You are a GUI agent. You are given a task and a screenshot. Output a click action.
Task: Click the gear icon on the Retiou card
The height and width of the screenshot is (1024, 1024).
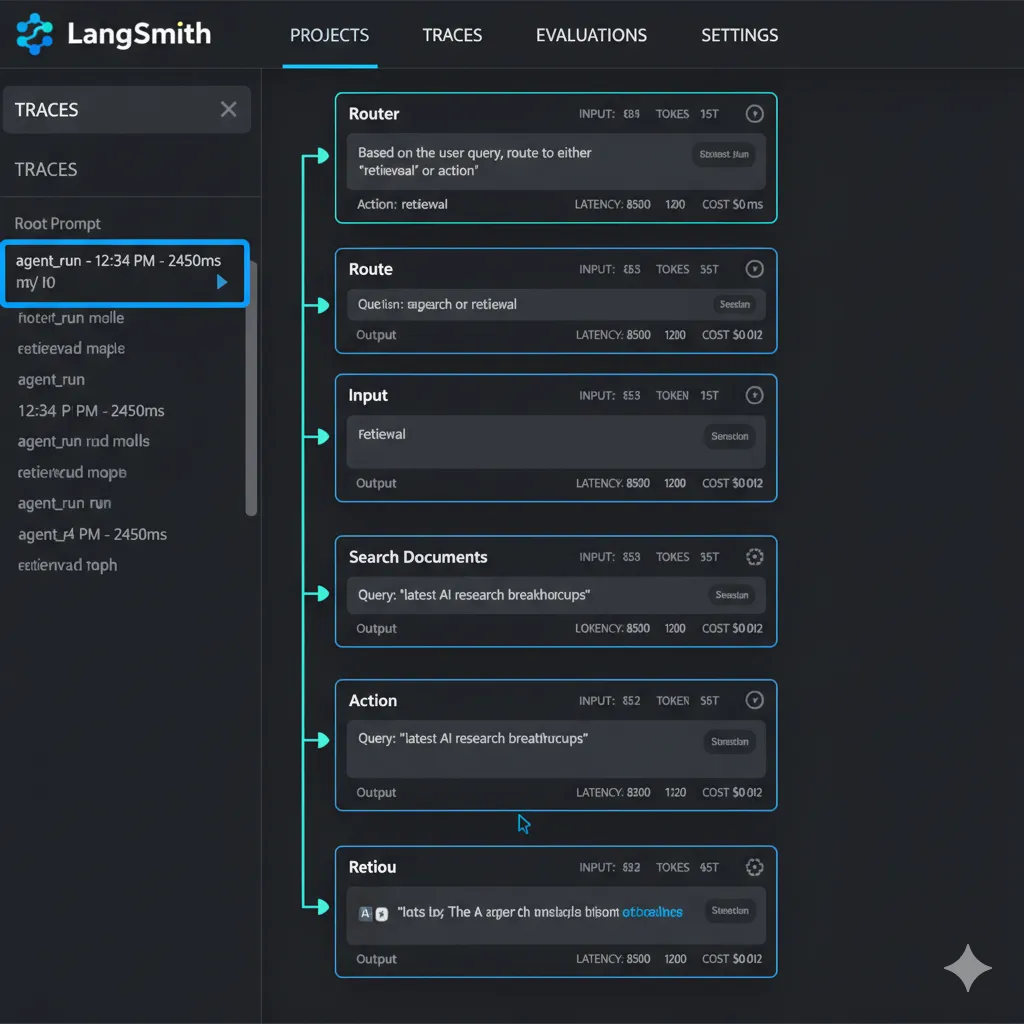(x=754, y=867)
